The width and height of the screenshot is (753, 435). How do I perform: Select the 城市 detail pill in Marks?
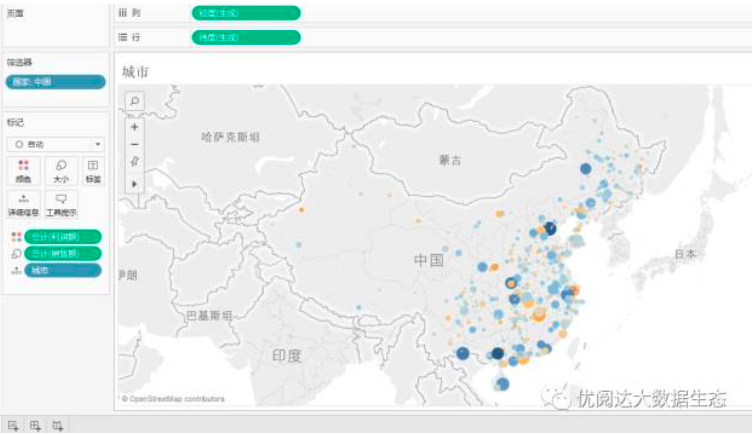click(x=63, y=270)
